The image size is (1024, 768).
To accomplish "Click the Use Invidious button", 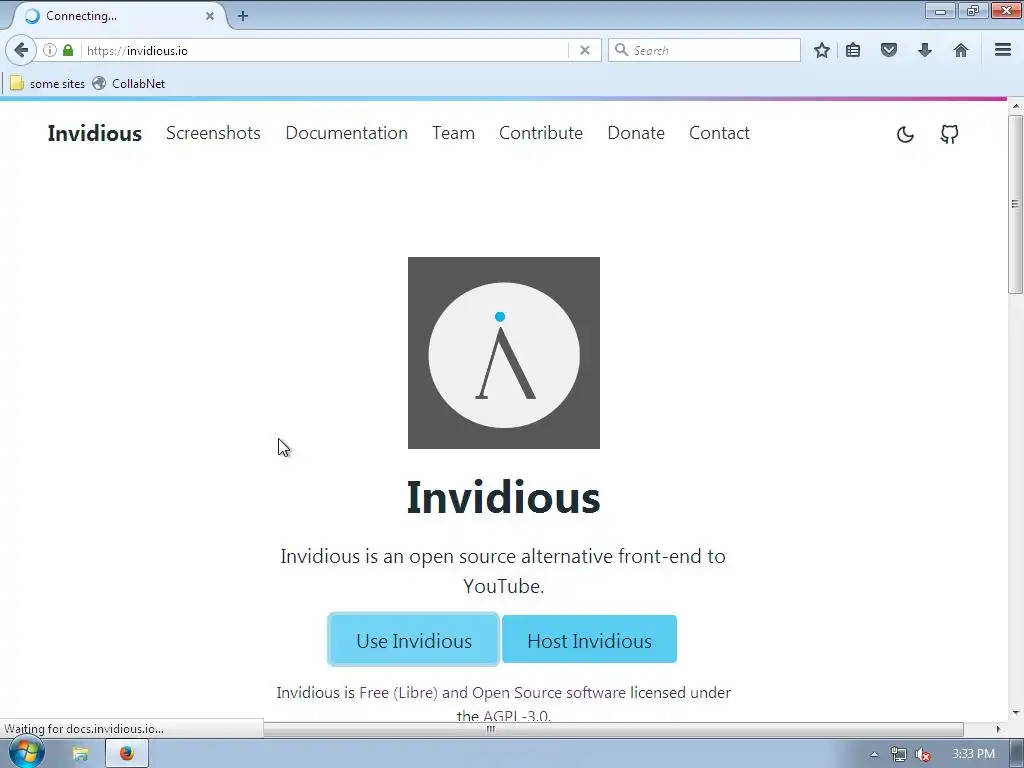I will click(414, 639).
